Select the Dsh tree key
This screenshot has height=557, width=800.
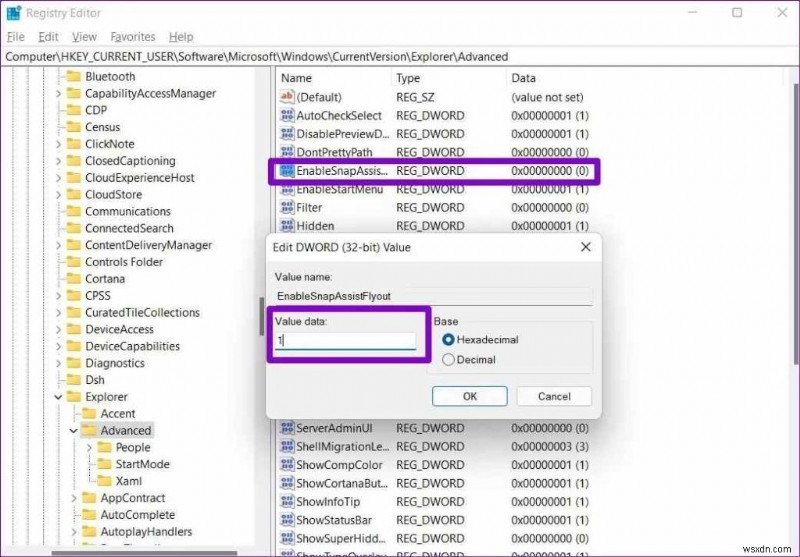click(x=95, y=379)
